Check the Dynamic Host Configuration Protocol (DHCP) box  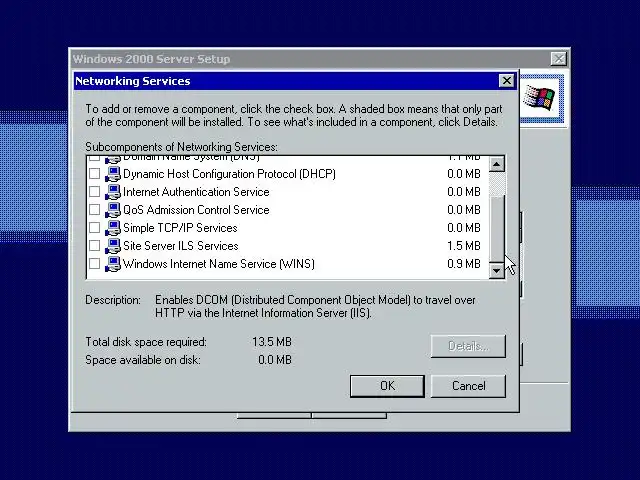click(94, 173)
